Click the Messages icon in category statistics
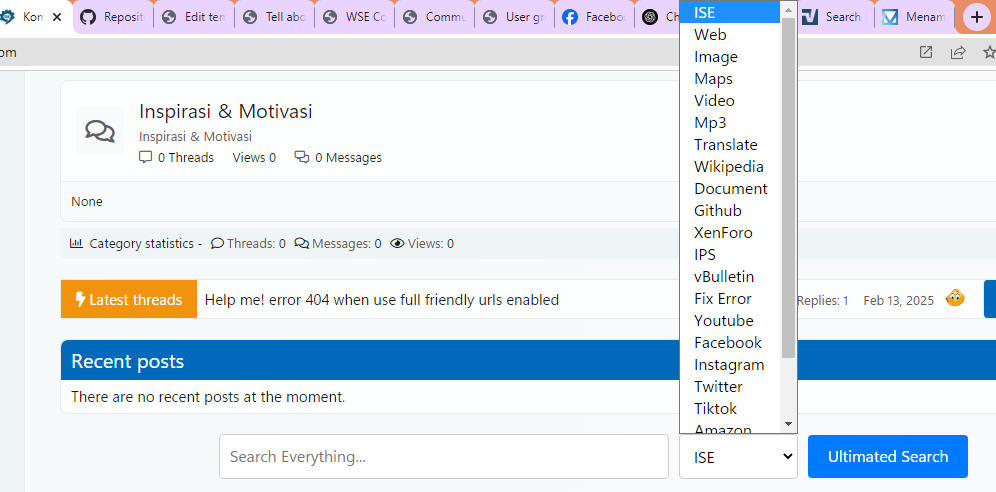Screen dimensions: 996x492 pos(302,243)
